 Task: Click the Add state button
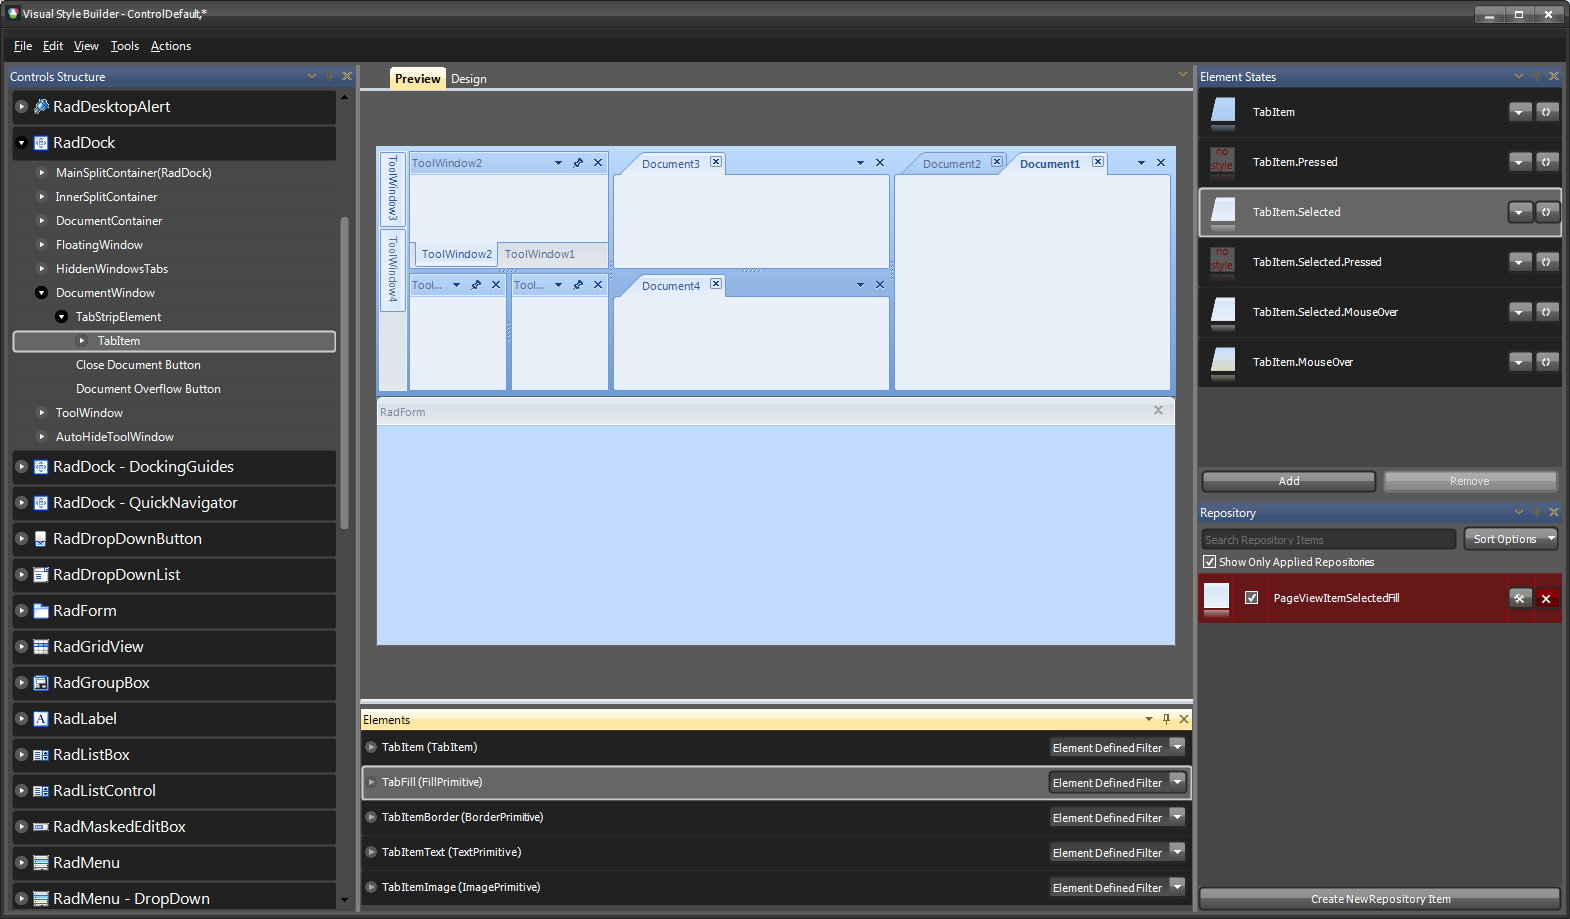(x=1289, y=481)
